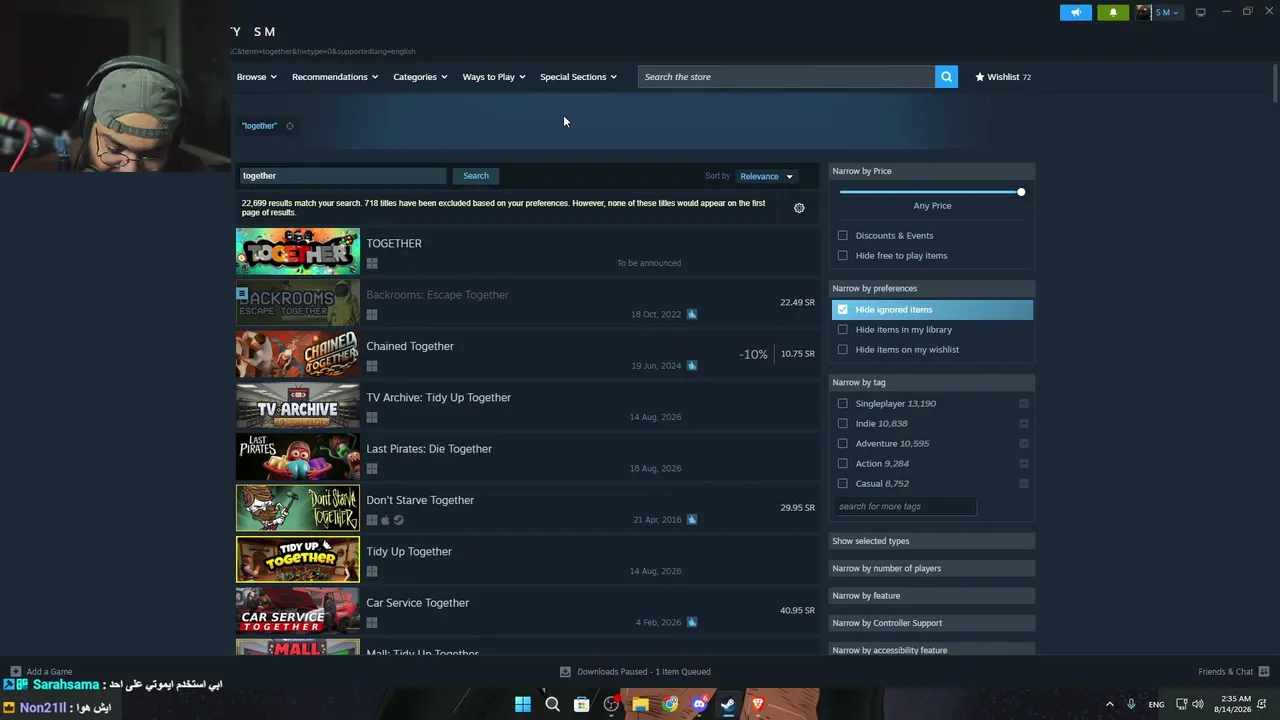Open the Categories menu
The height and width of the screenshot is (720, 1280).
pyautogui.click(x=420, y=77)
